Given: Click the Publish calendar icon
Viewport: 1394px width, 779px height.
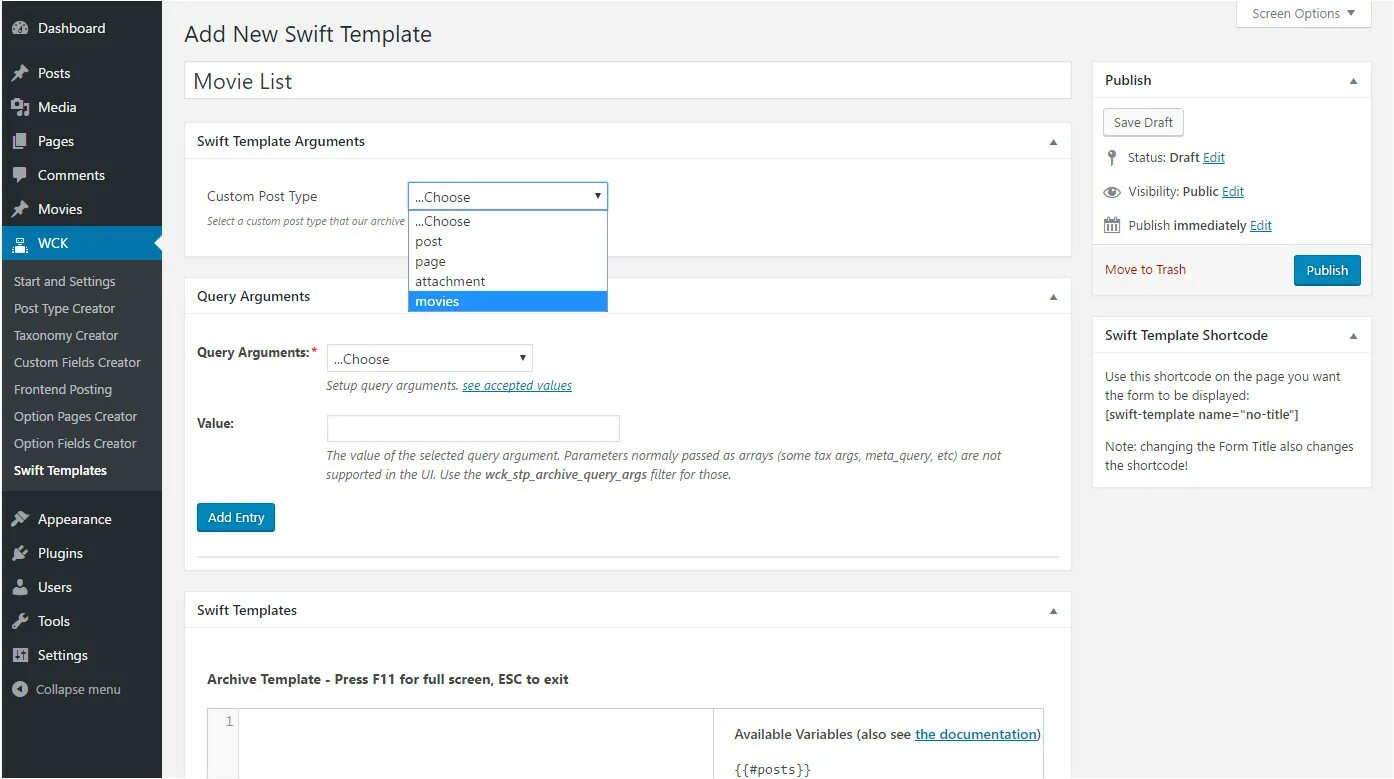Looking at the screenshot, I should (1112, 225).
